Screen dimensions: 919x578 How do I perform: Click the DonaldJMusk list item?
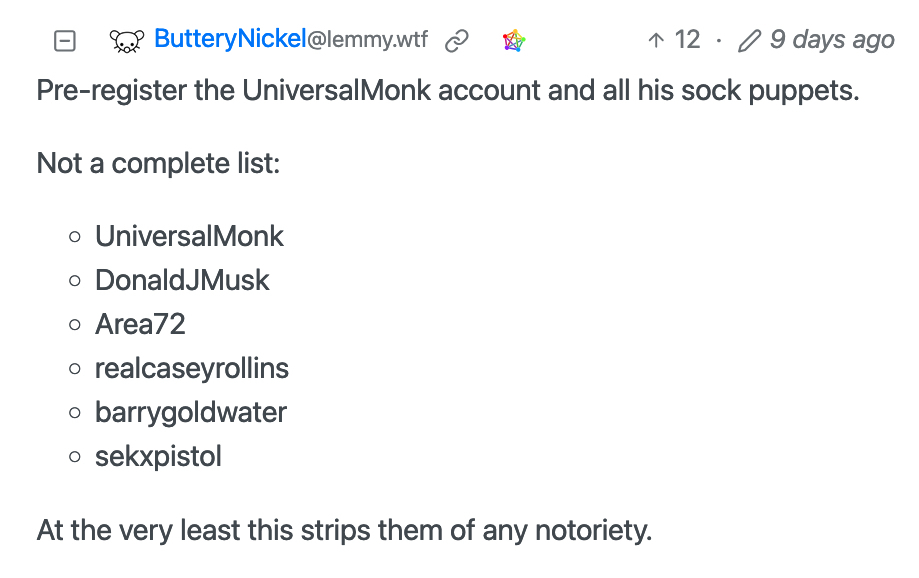(182, 280)
